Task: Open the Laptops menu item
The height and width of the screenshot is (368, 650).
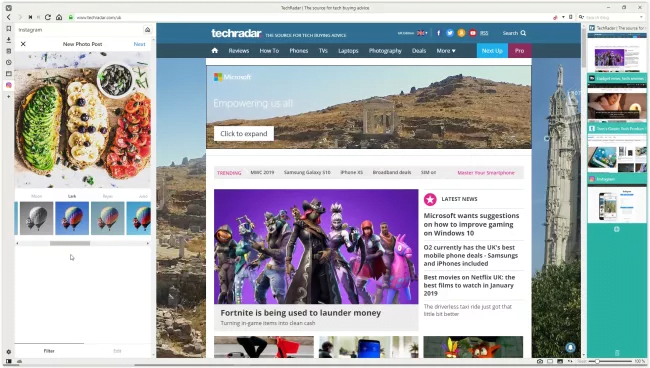Action: pyautogui.click(x=348, y=51)
